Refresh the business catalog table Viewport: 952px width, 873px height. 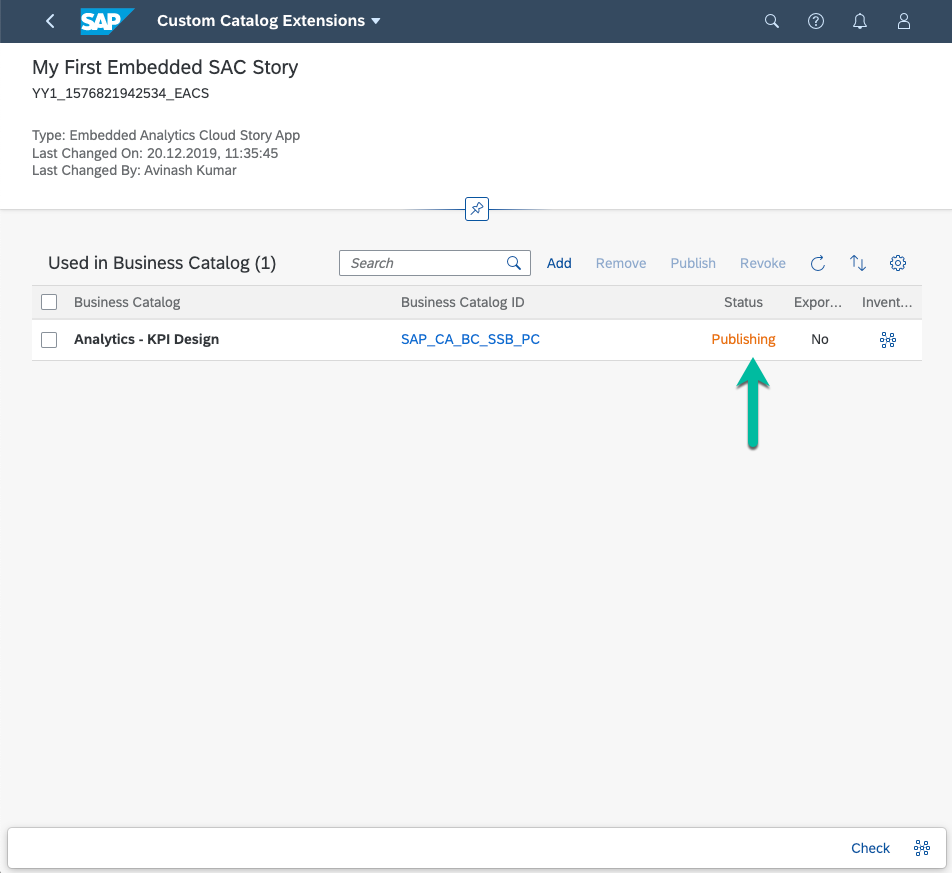817,263
